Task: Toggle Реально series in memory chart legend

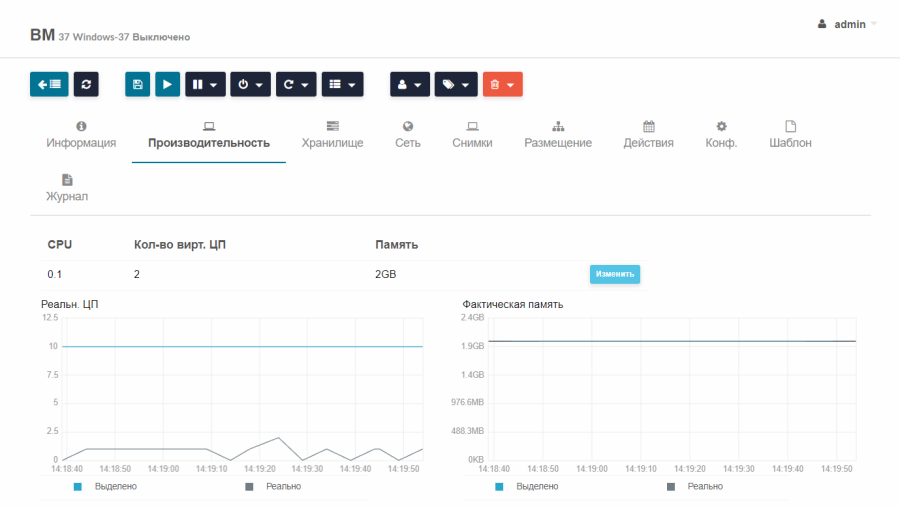Action: (695, 486)
